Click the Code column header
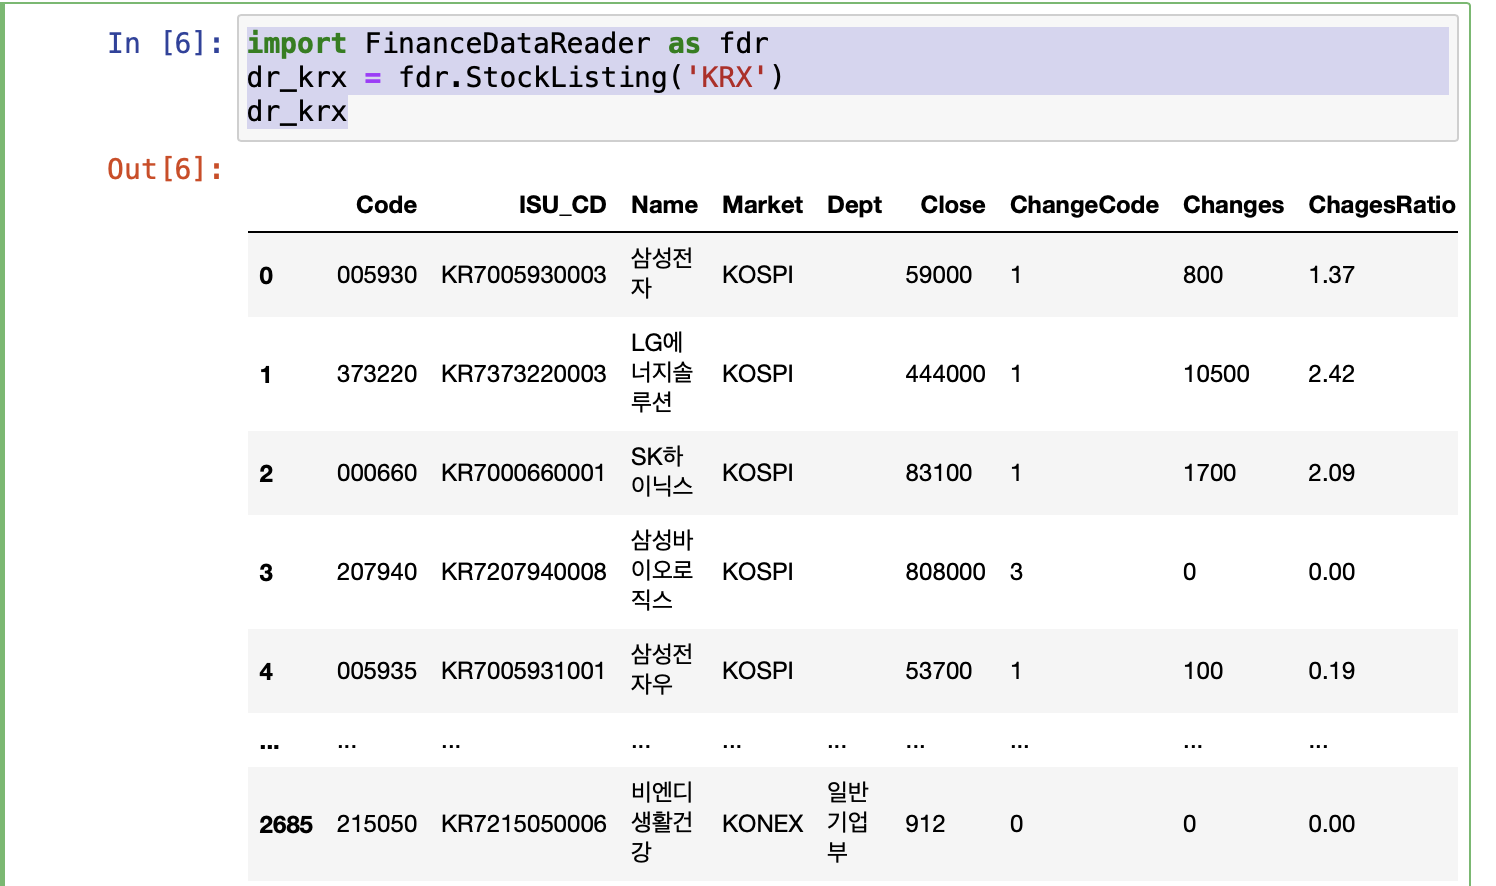This screenshot has height=886, width=1496. tap(386, 205)
